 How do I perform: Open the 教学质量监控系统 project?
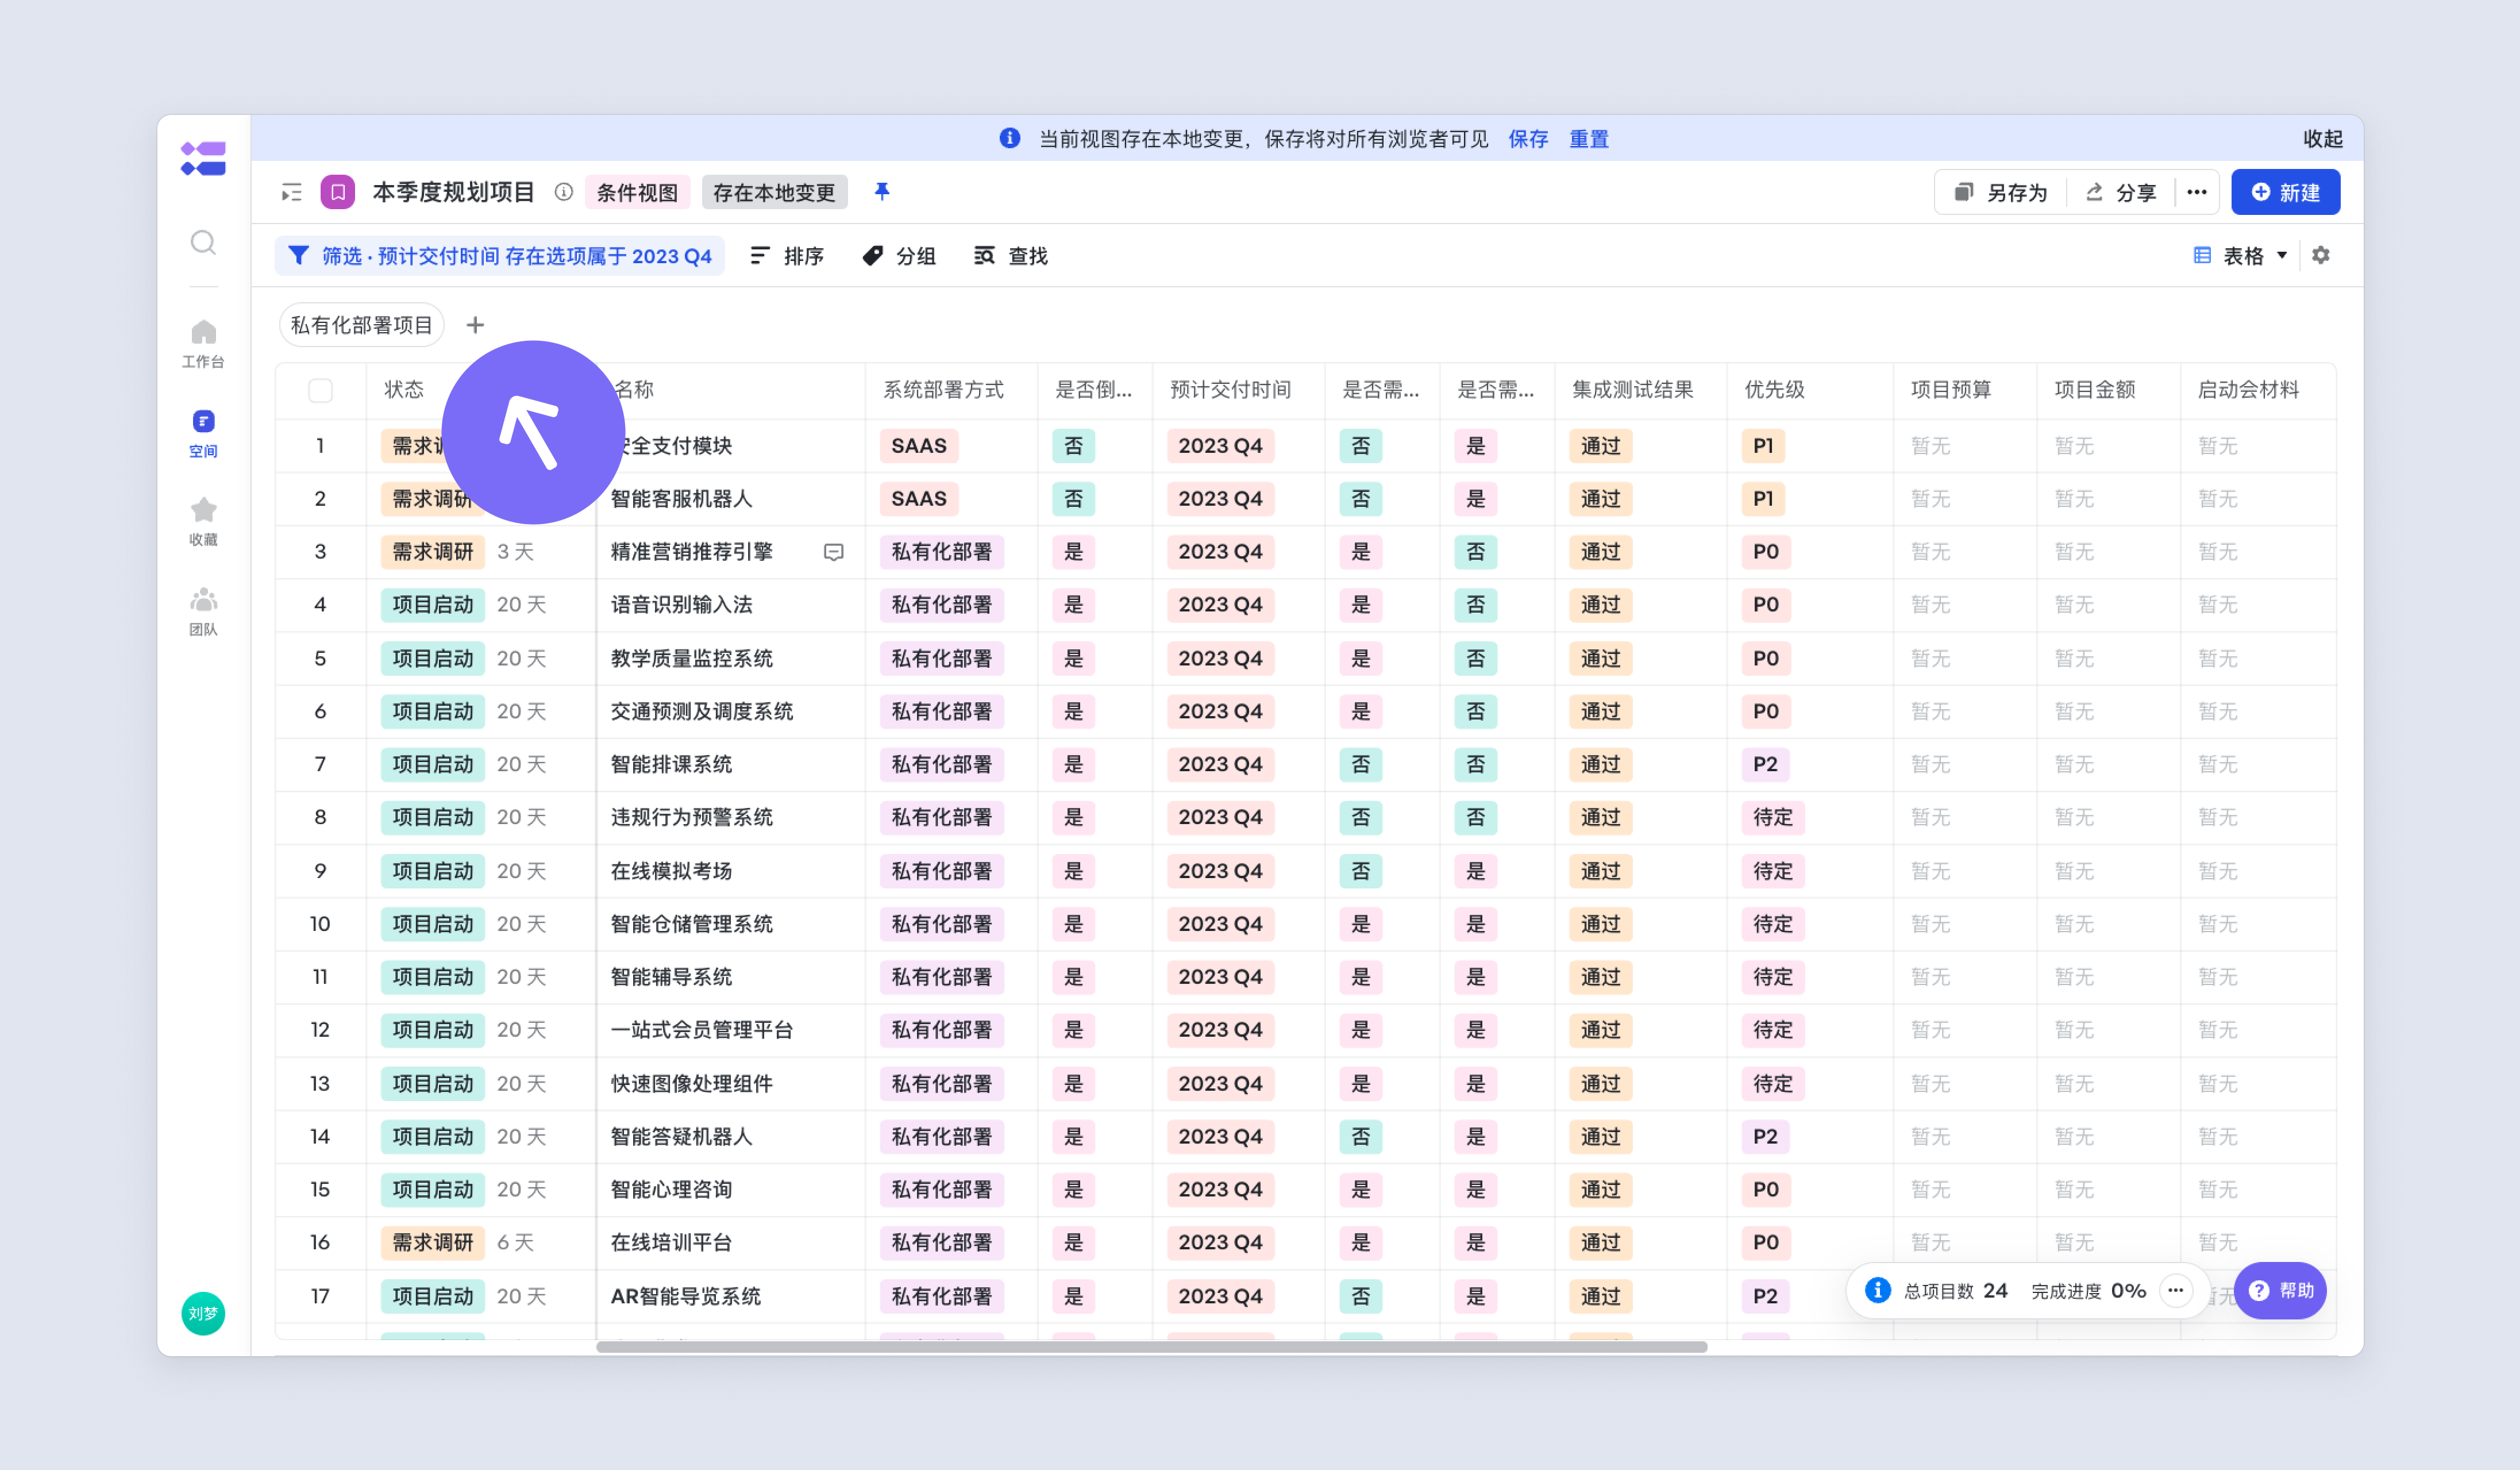click(x=691, y=659)
